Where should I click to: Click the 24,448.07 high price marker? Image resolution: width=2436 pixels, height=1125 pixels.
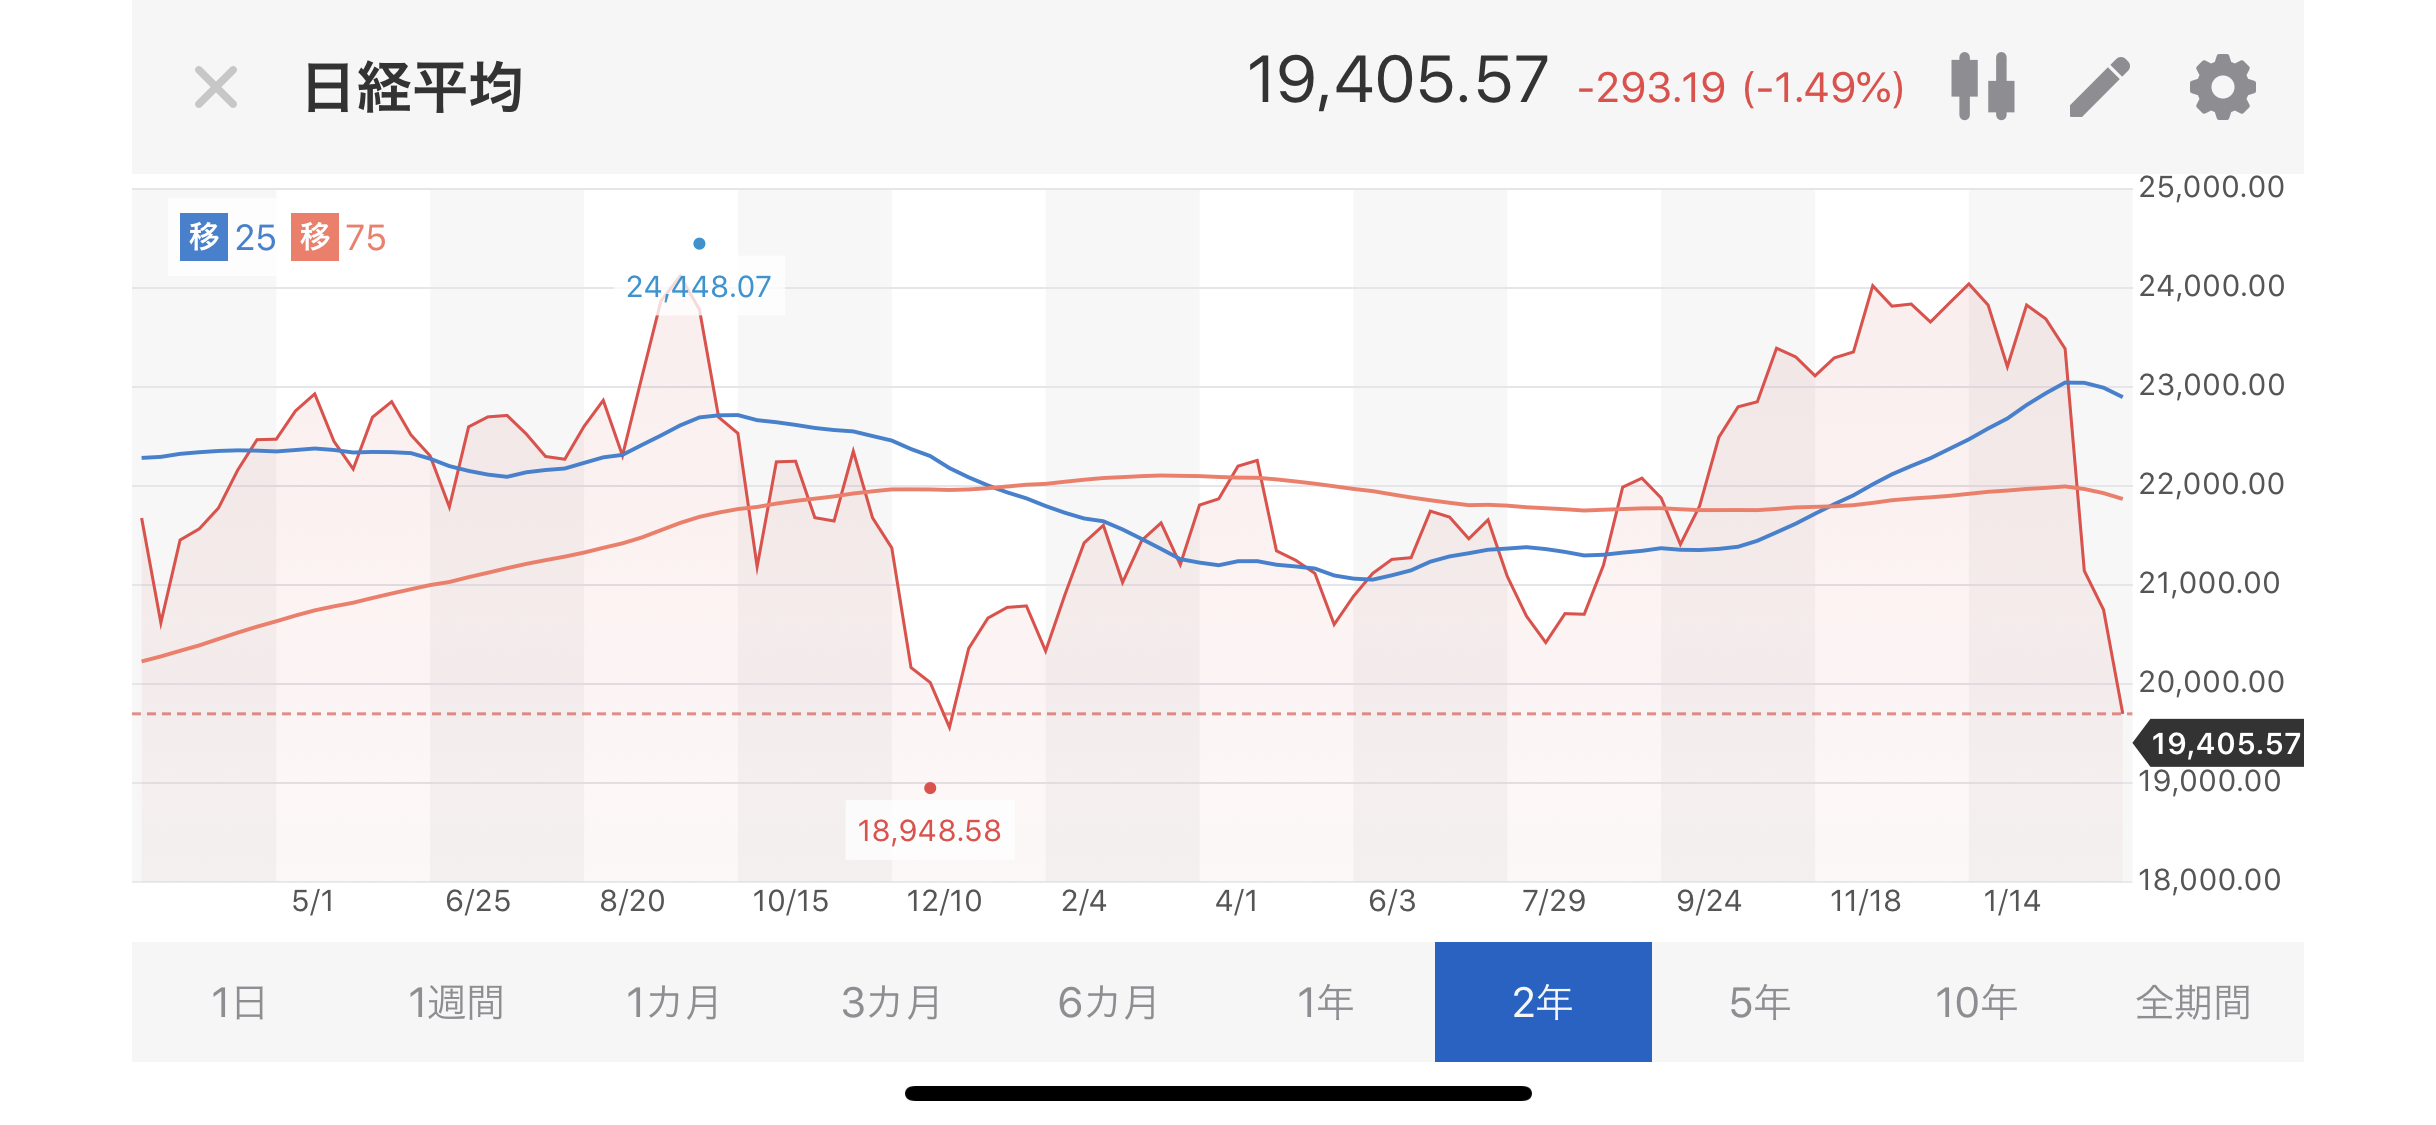pos(699,287)
